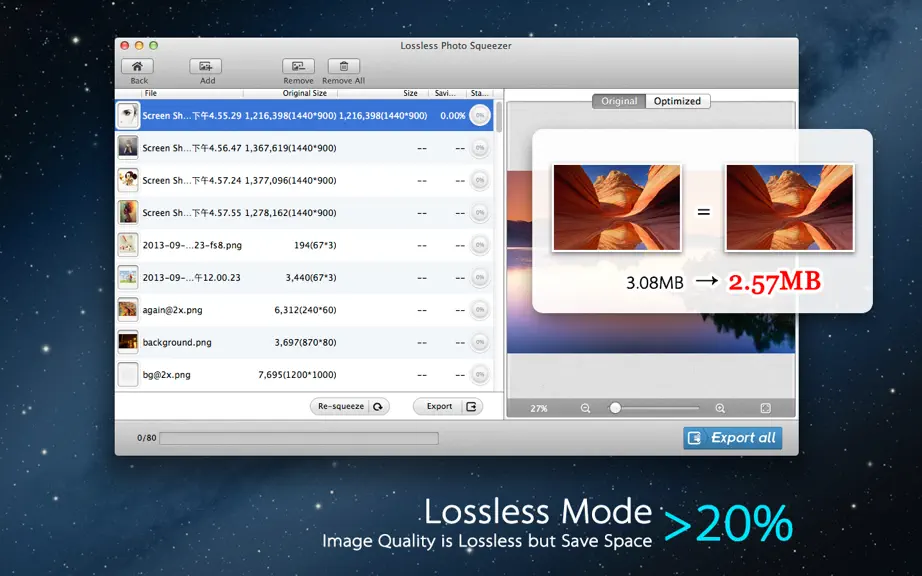Click the zoom in magnifier icon
This screenshot has width=922, height=576.
point(720,408)
